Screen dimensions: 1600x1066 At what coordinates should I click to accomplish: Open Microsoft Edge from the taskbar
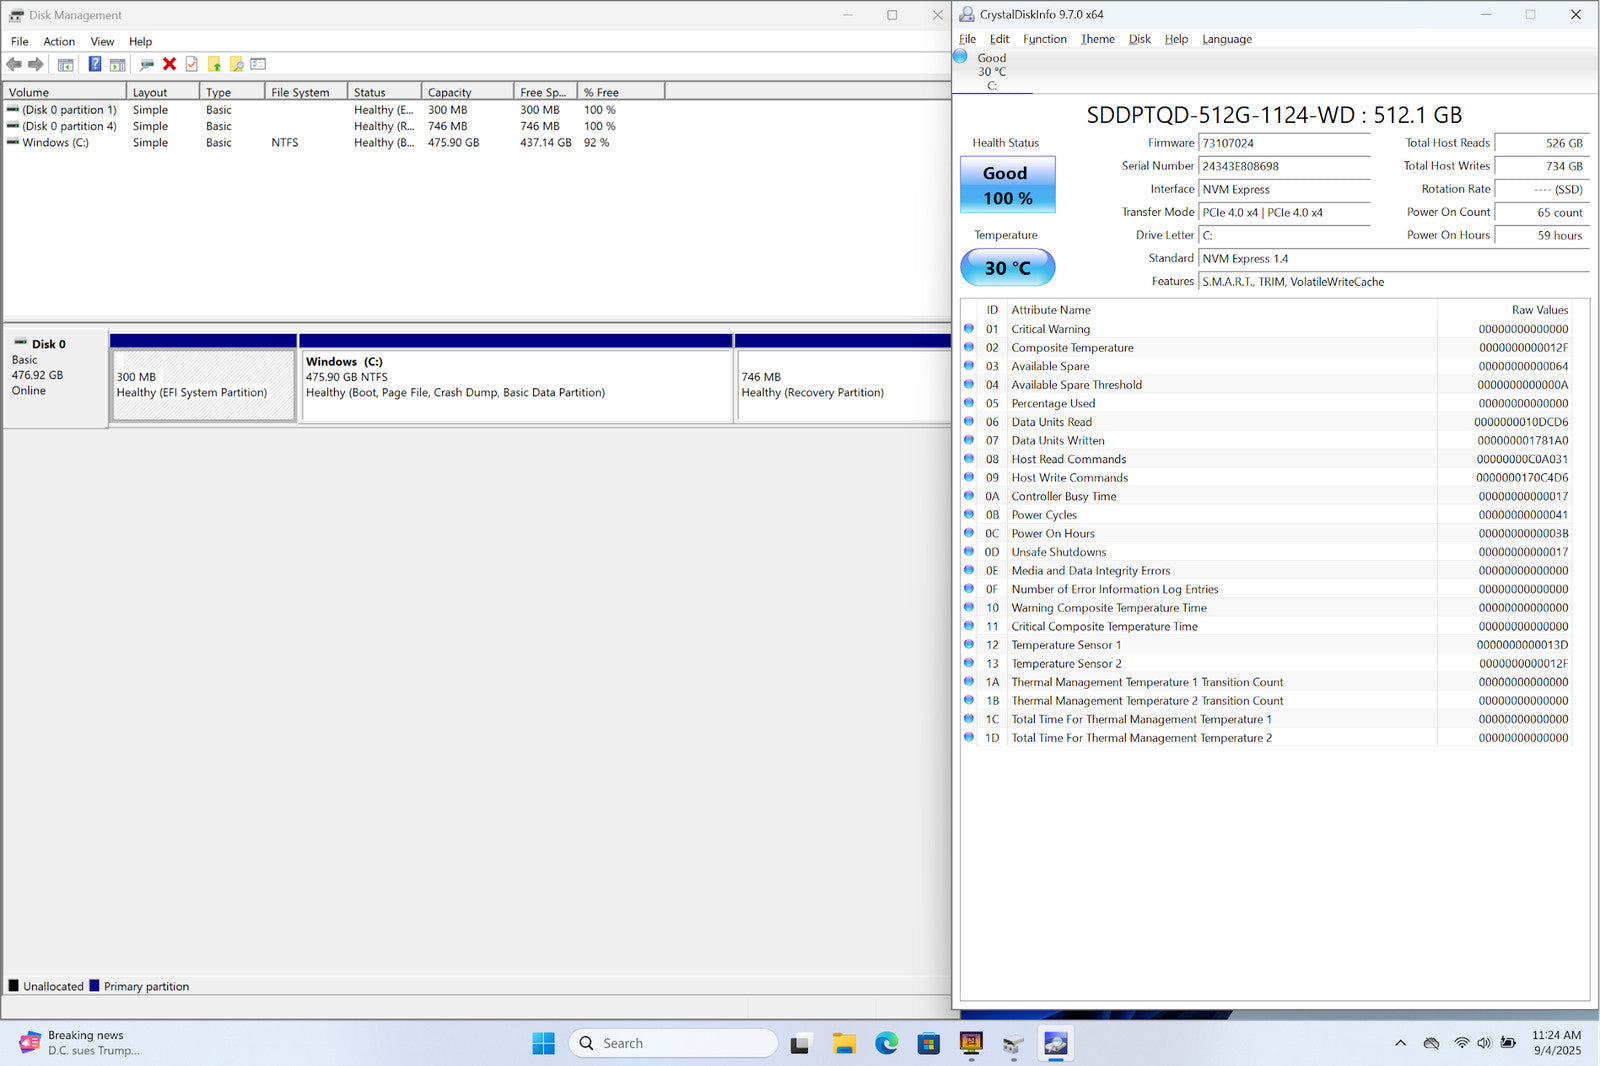[887, 1044]
